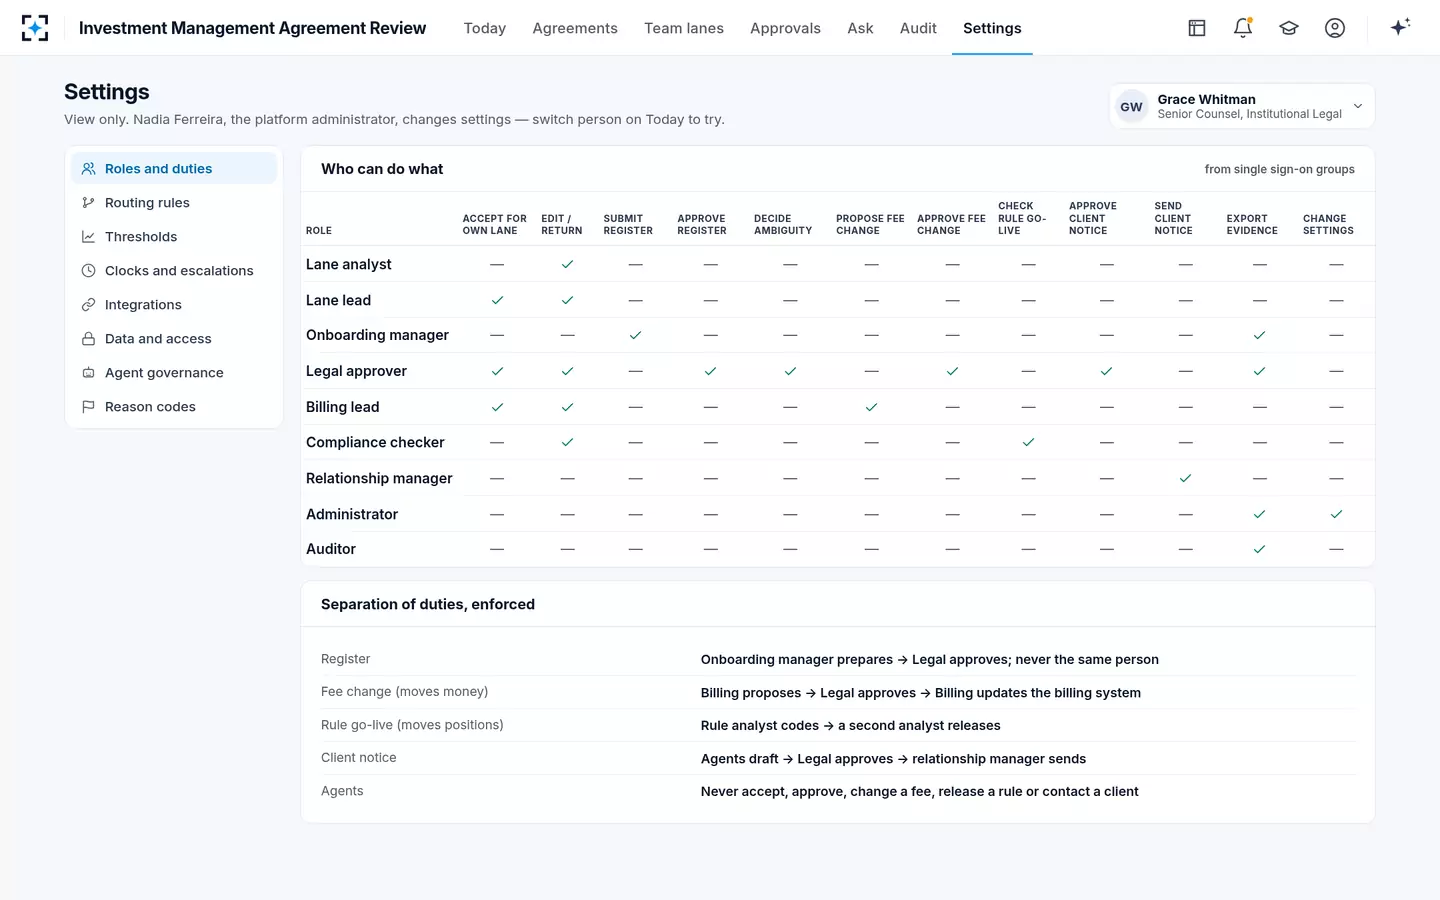This screenshot has height=900, width=1440.
Task: Click the 'Rule go-live (moves positions)' row label
Action: pos(412,725)
